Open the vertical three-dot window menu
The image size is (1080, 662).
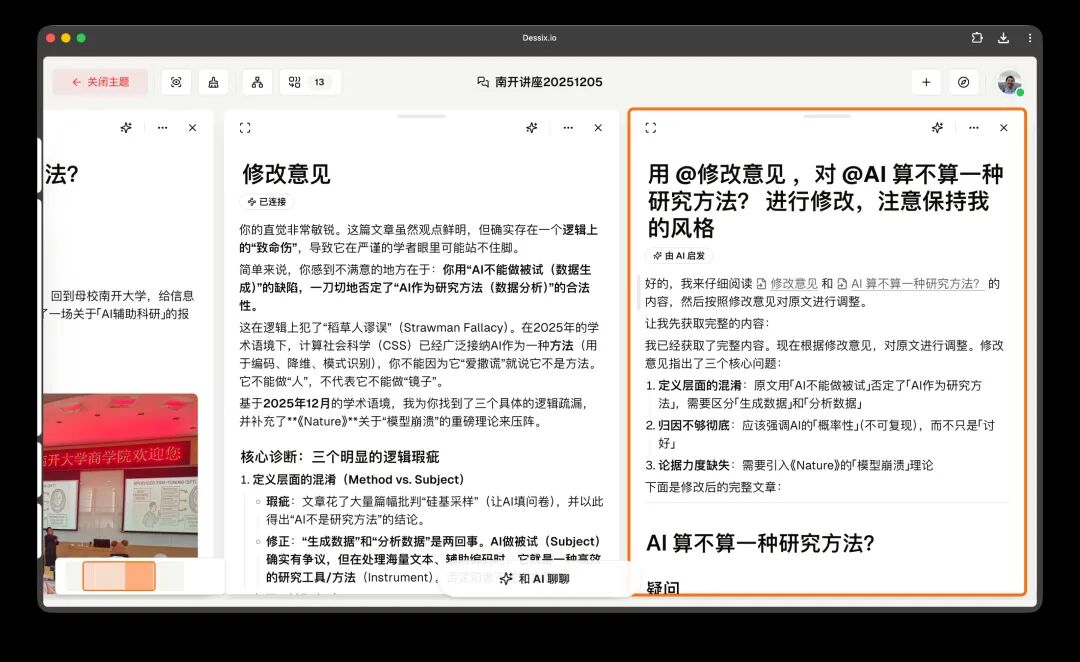(x=1030, y=38)
